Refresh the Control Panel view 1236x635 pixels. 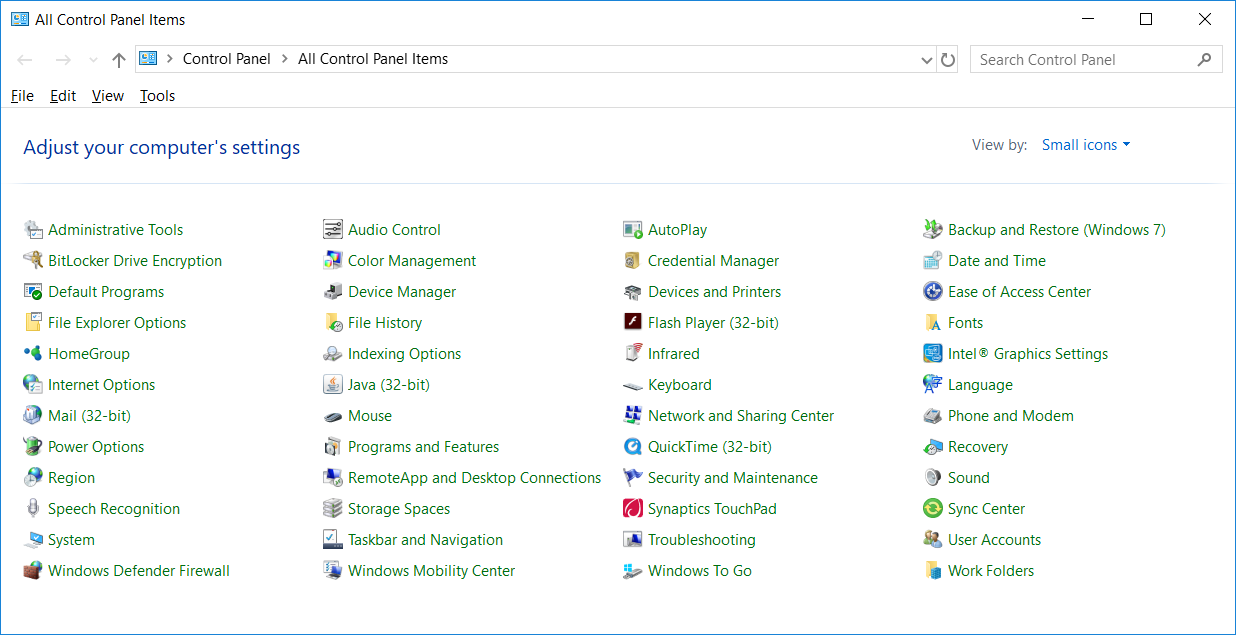948,60
